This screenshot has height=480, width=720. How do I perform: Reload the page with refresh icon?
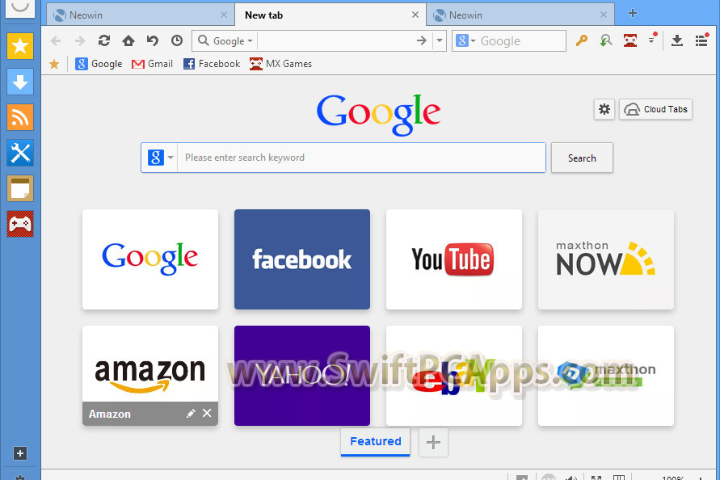[104, 41]
